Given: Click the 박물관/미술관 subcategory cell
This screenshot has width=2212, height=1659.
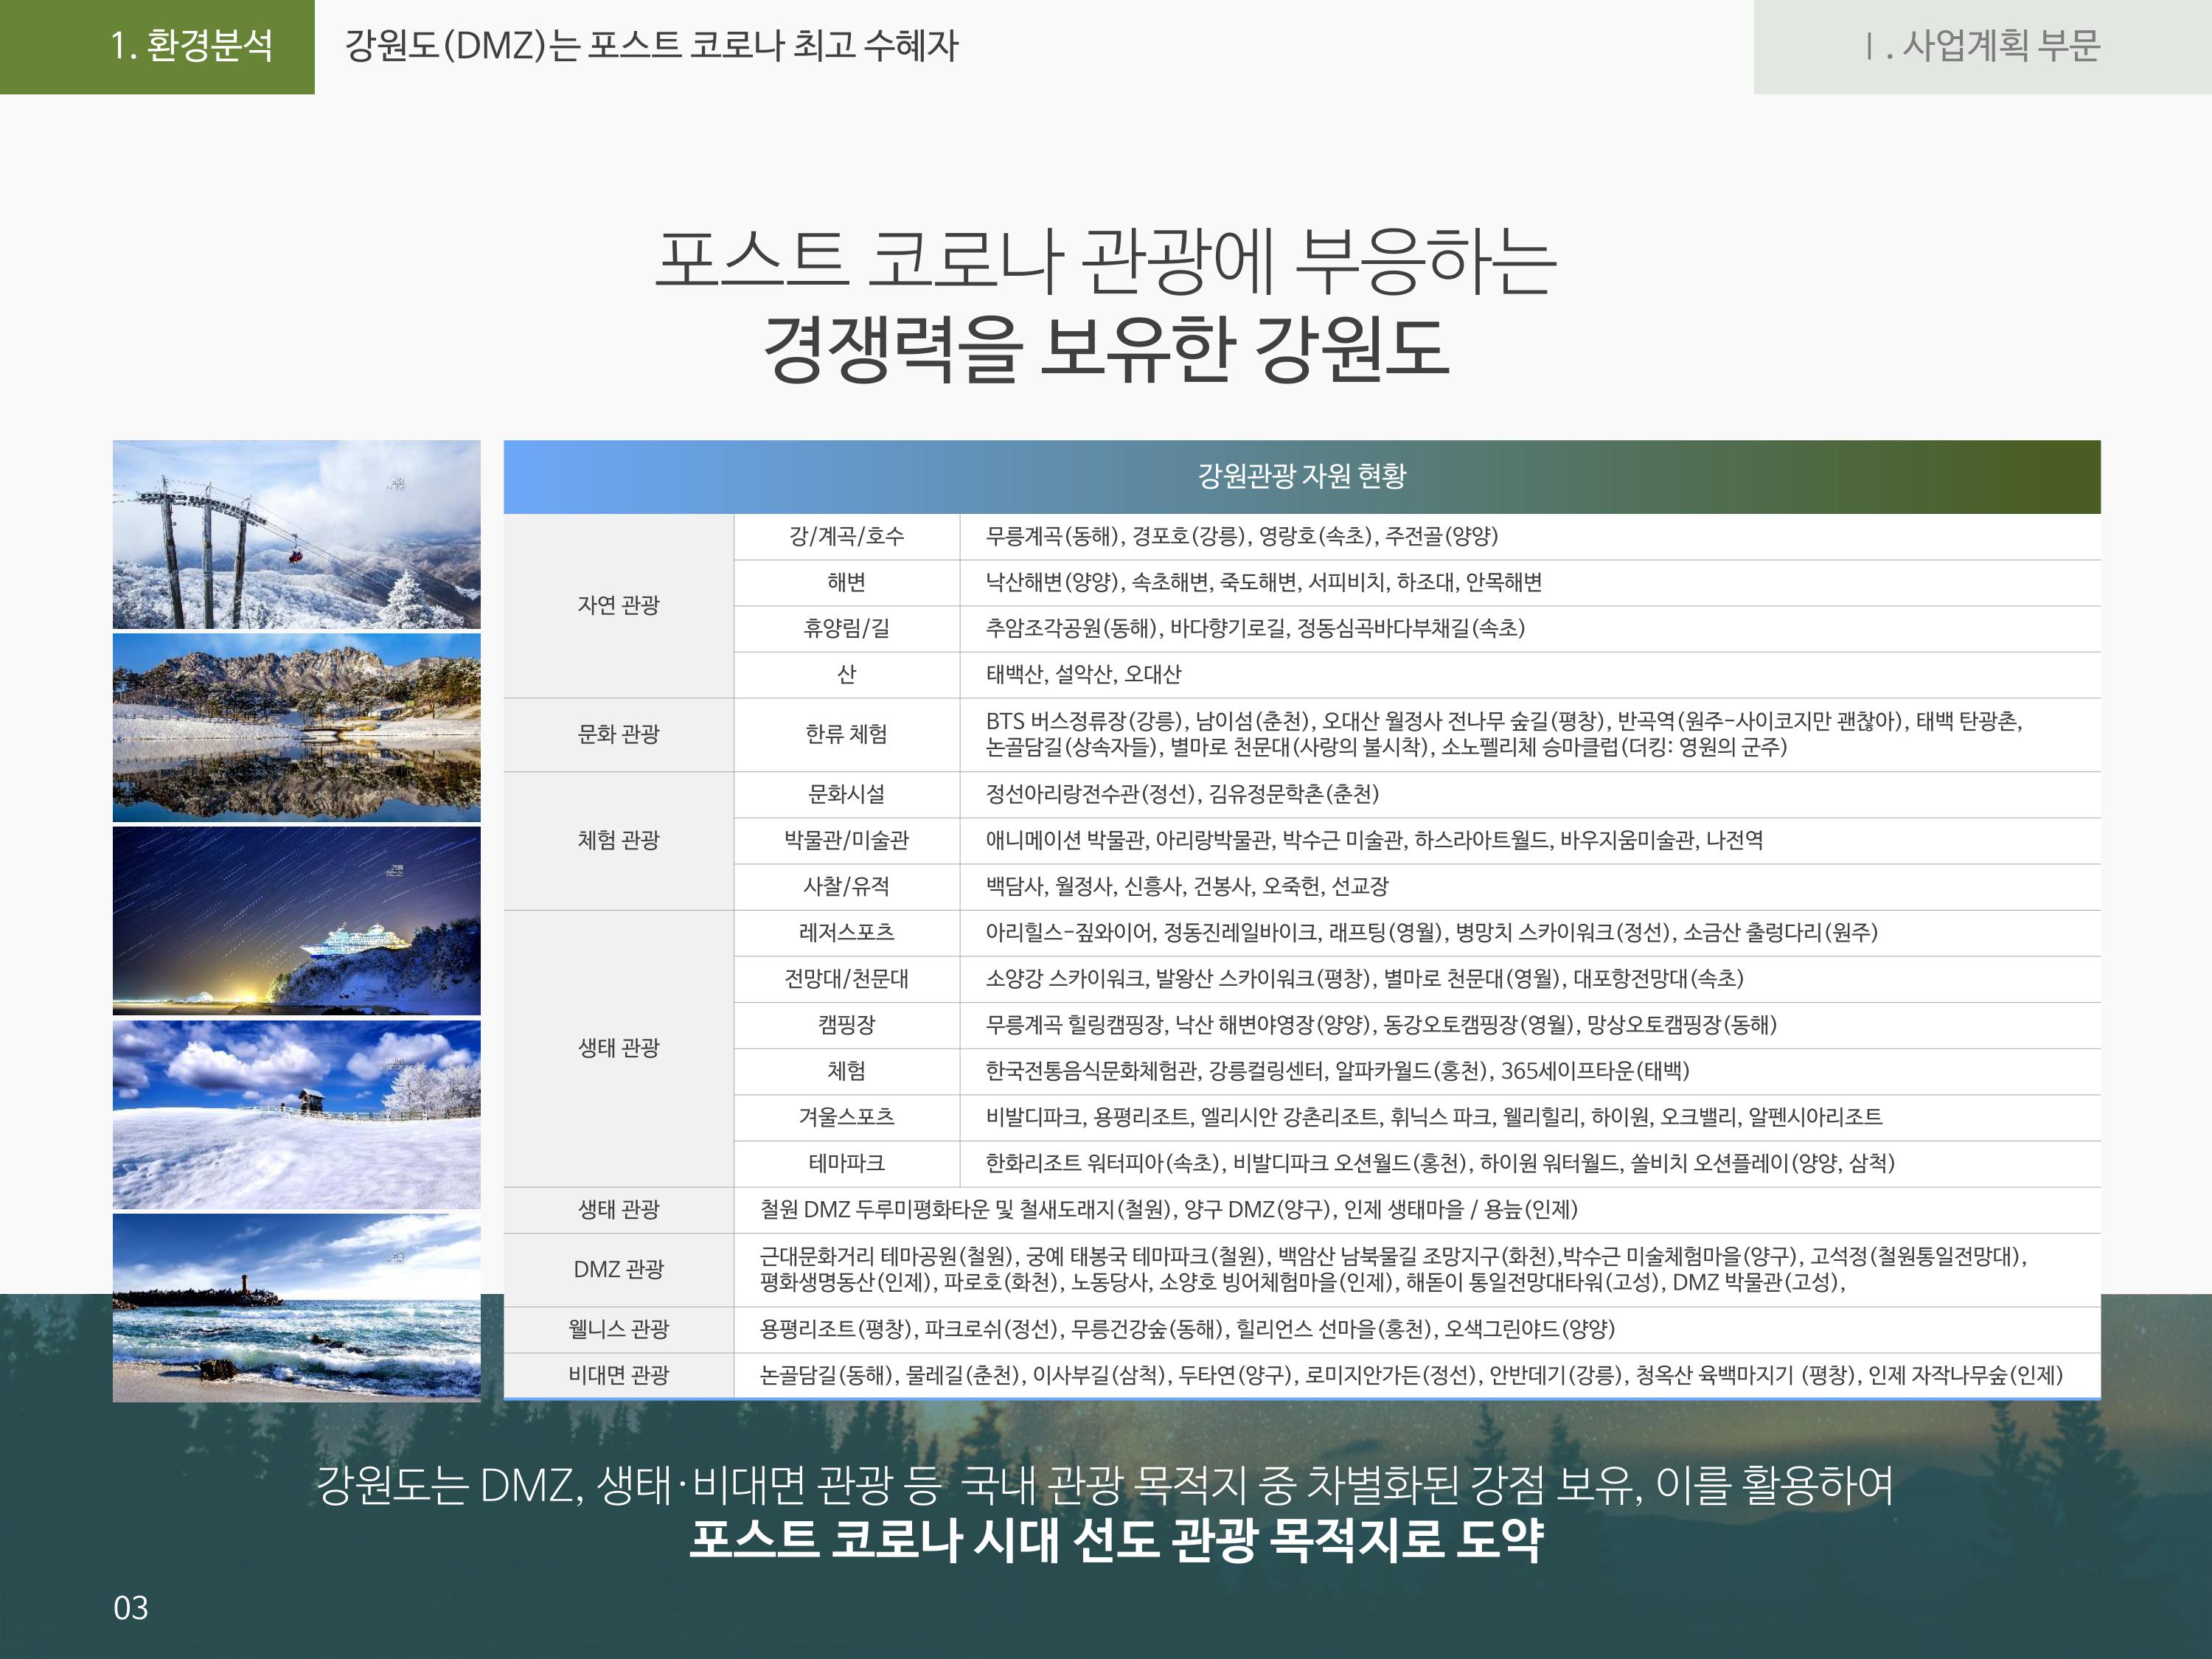Looking at the screenshot, I should 846,840.
